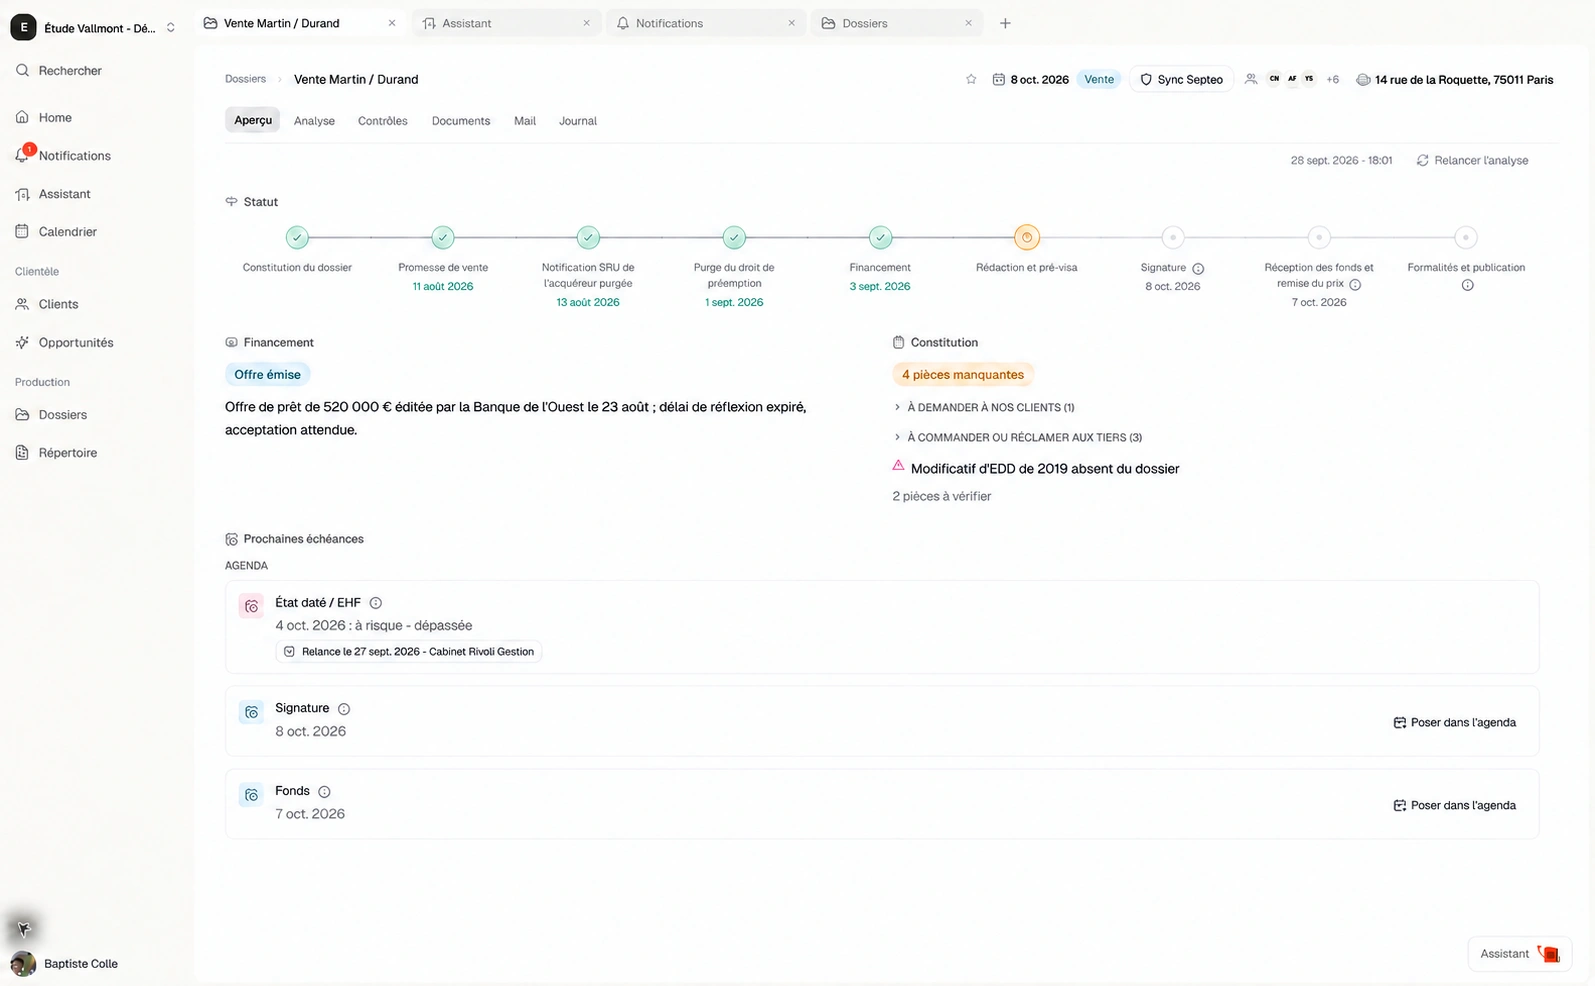The image size is (1595, 986).
Task: Click Poser dans l'agenda for Fonds
Action: coord(1455,806)
